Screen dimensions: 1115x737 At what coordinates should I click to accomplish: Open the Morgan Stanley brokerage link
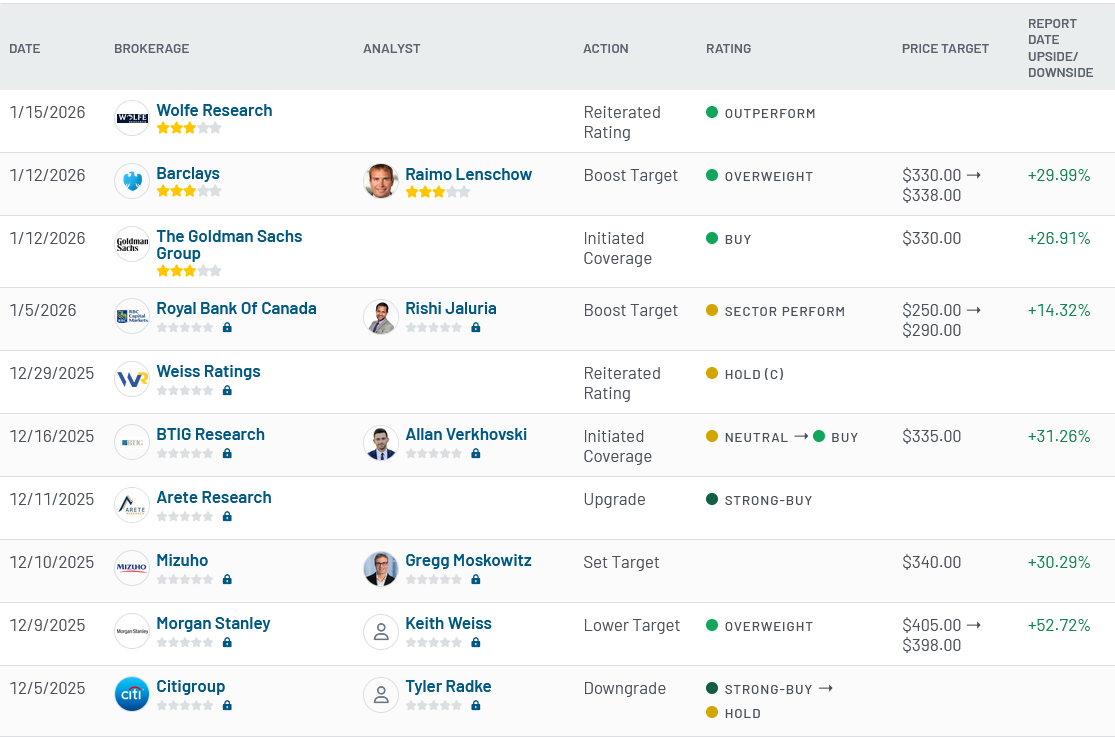213,623
